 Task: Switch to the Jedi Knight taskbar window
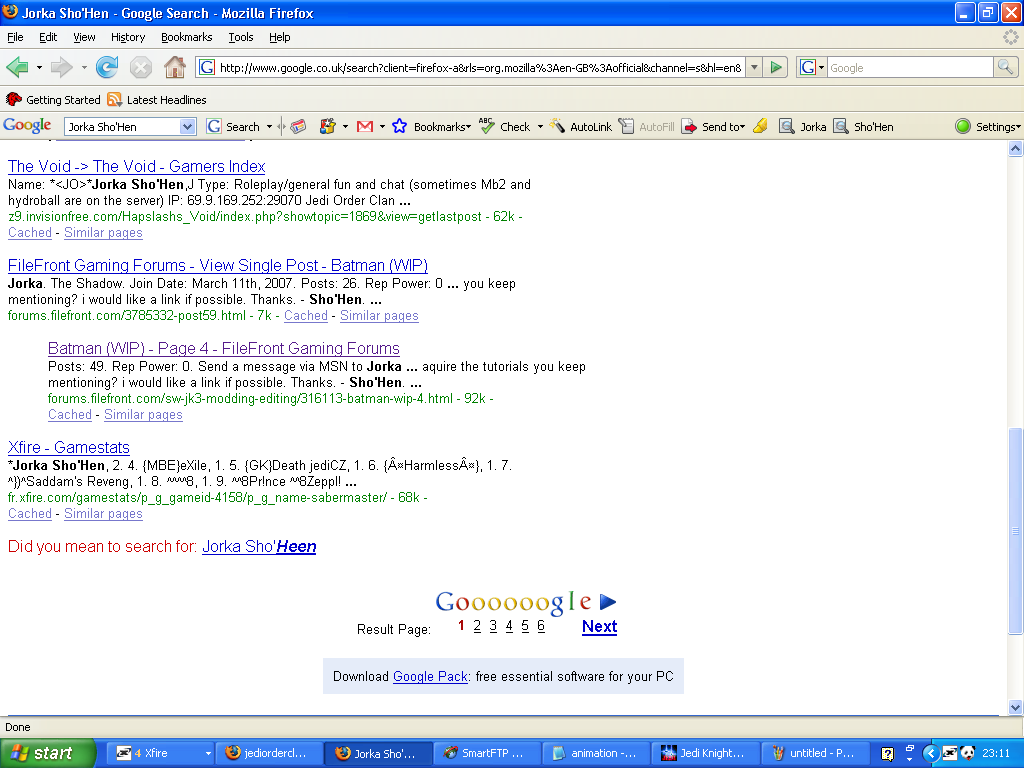pos(705,753)
